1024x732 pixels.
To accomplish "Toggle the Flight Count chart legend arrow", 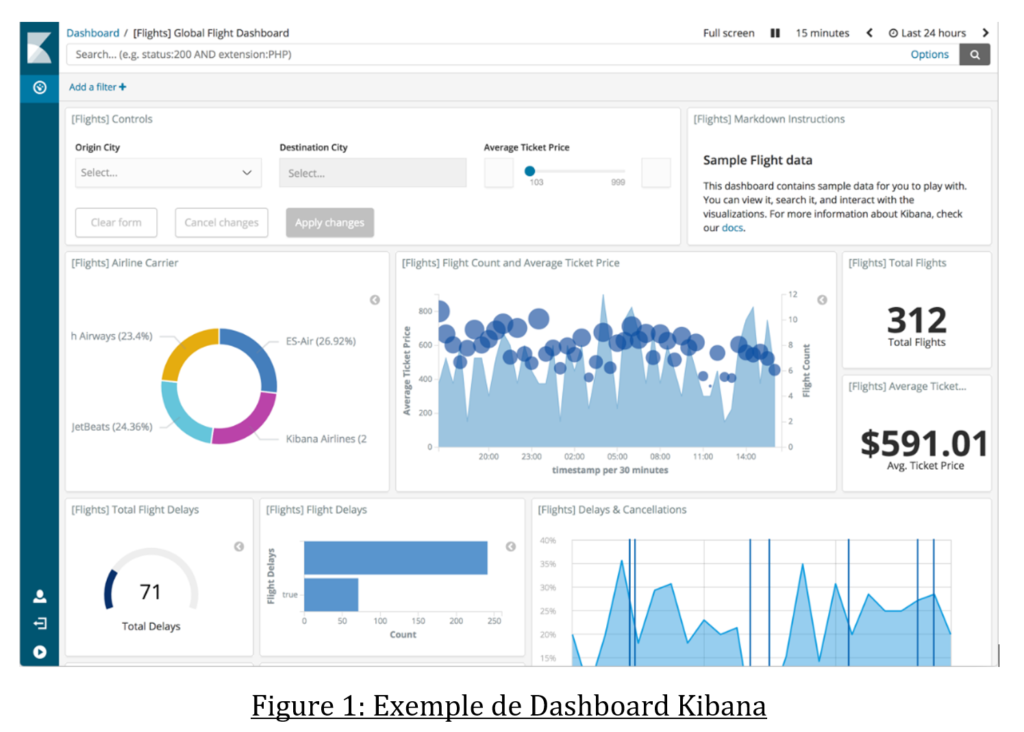I will [822, 300].
